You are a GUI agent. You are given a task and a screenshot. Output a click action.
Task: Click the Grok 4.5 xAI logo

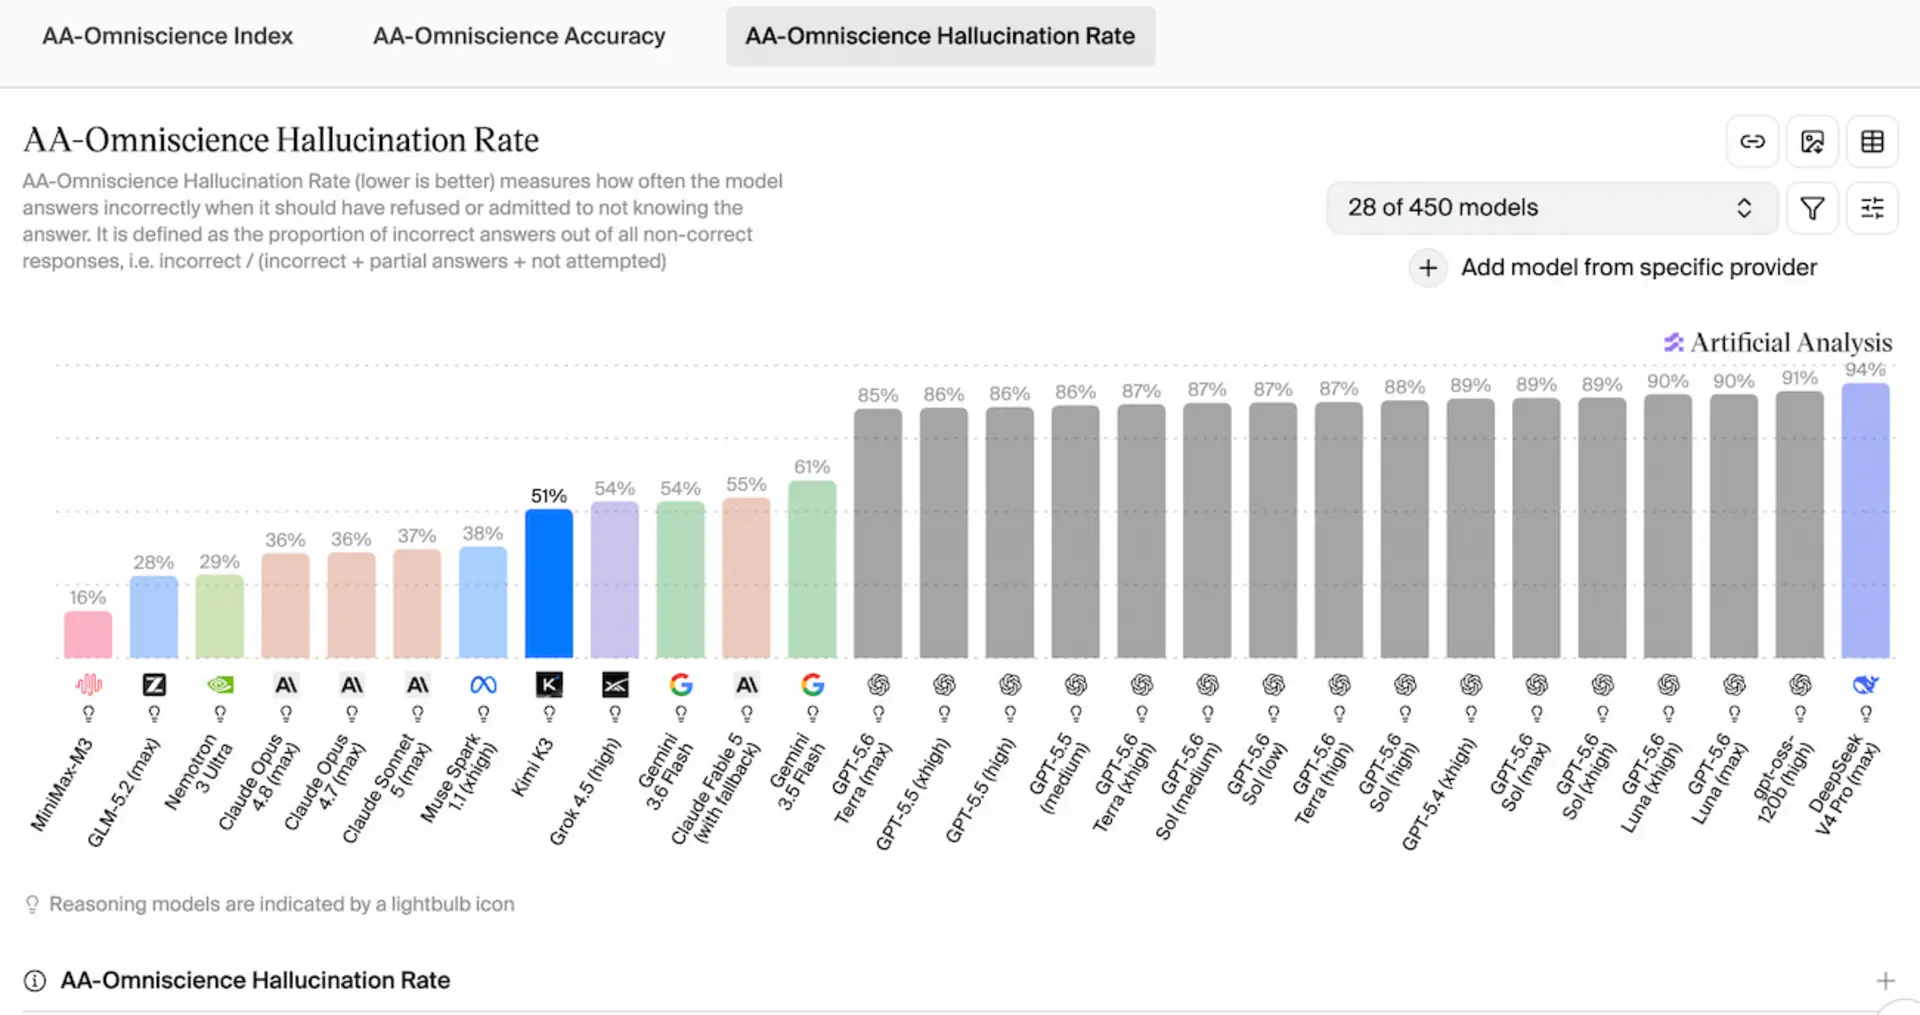pyautogui.click(x=615, y=684)
